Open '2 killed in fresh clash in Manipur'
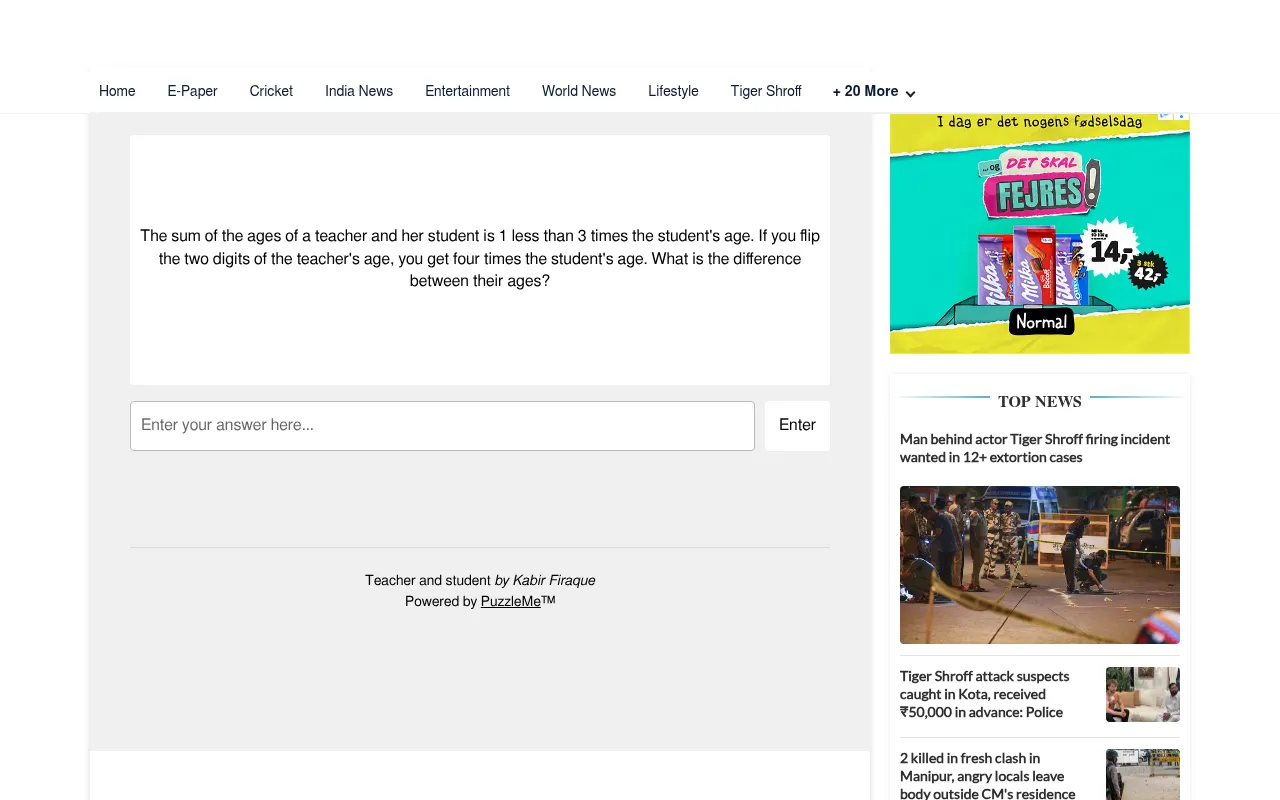Screen dimensions: 1280x800 tap(987, 776)
